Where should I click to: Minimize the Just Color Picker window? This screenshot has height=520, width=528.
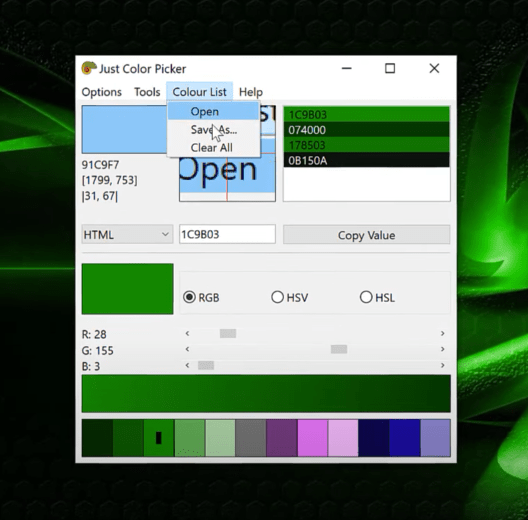346,68
